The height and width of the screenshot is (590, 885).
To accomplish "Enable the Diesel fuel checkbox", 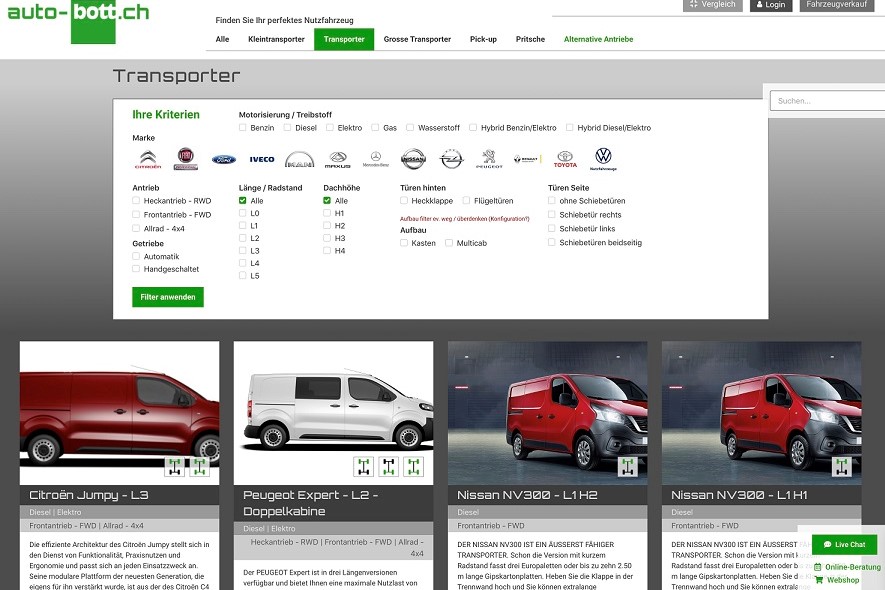I will pyautogui.click(x=287, y=128).
